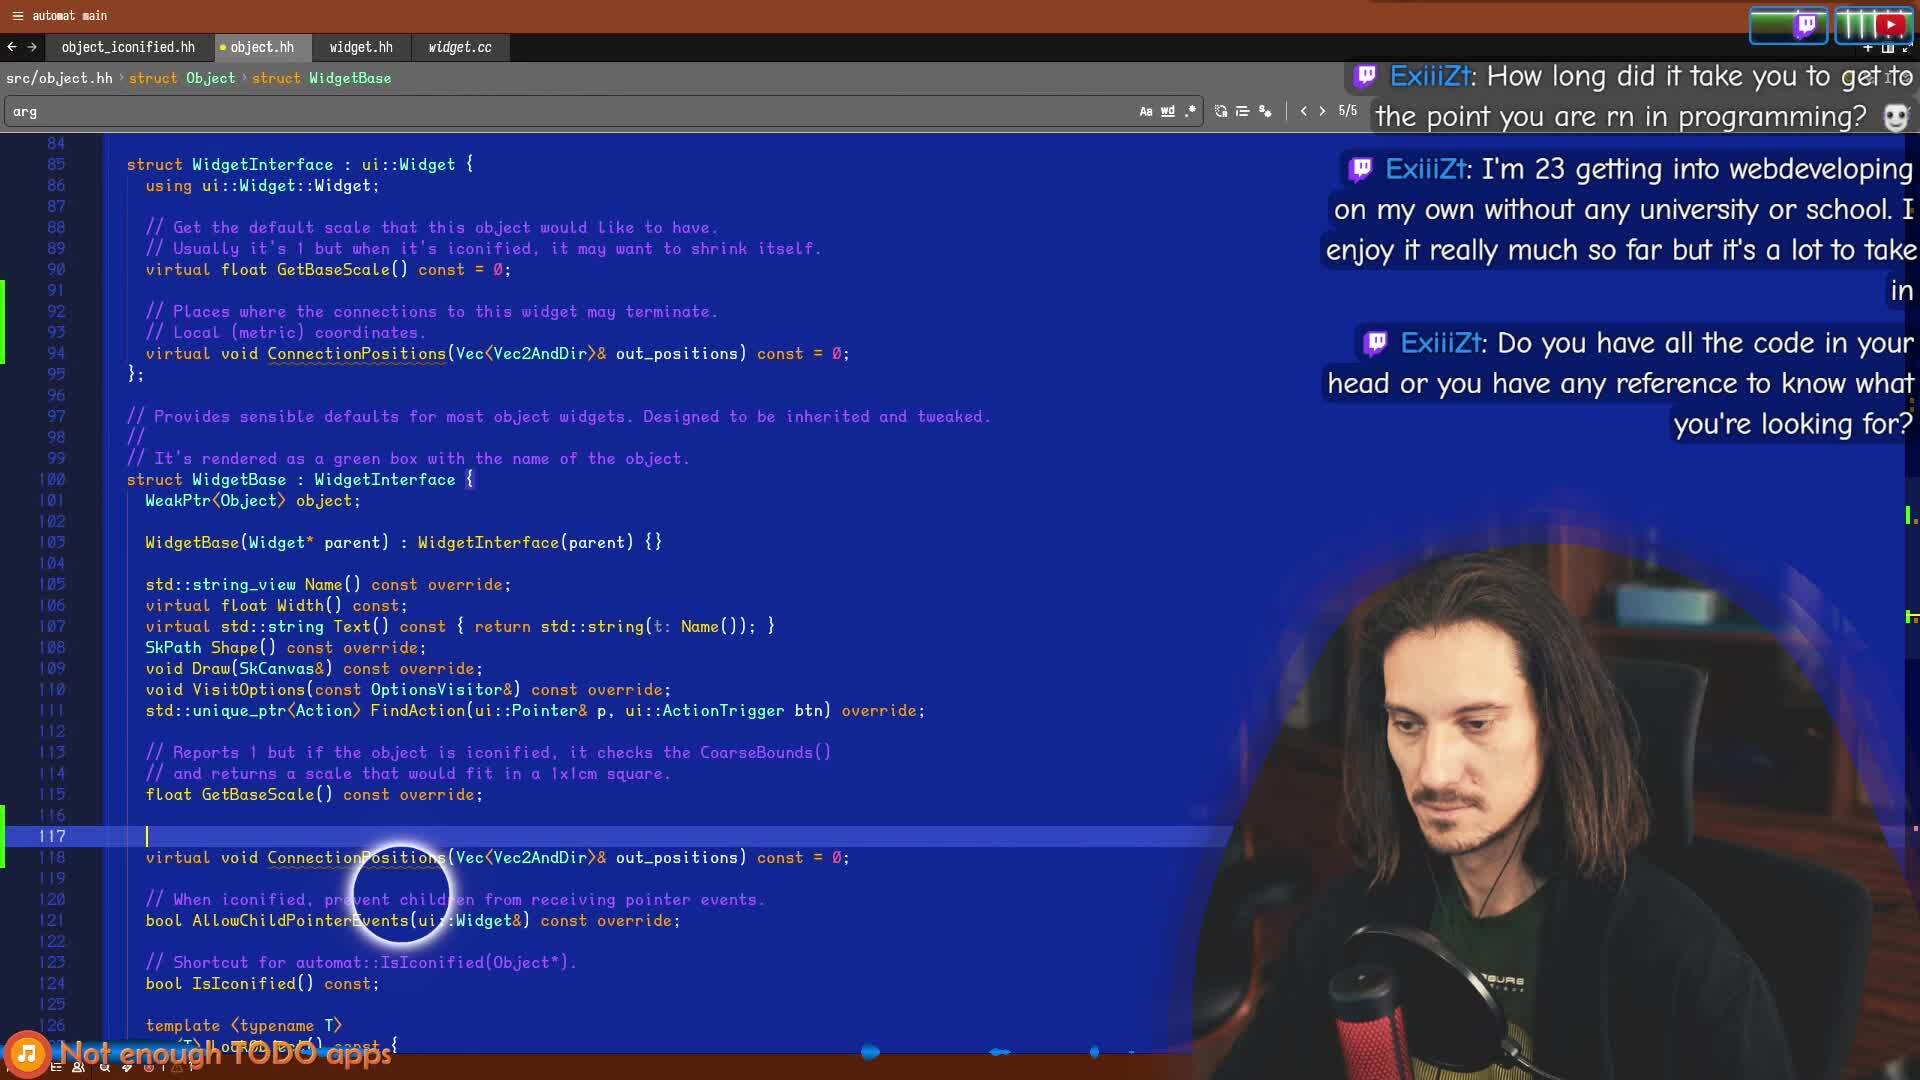Toggle regex search mode icon

[1190, 112]
